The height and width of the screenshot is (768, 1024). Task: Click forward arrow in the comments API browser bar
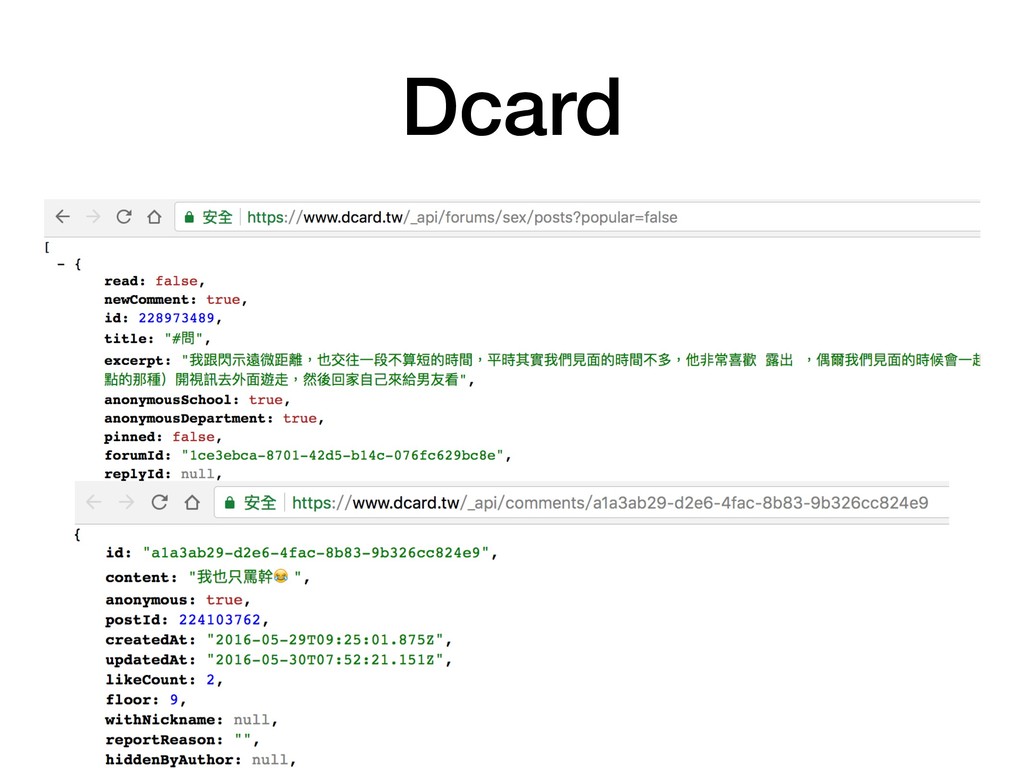point(127,502)
